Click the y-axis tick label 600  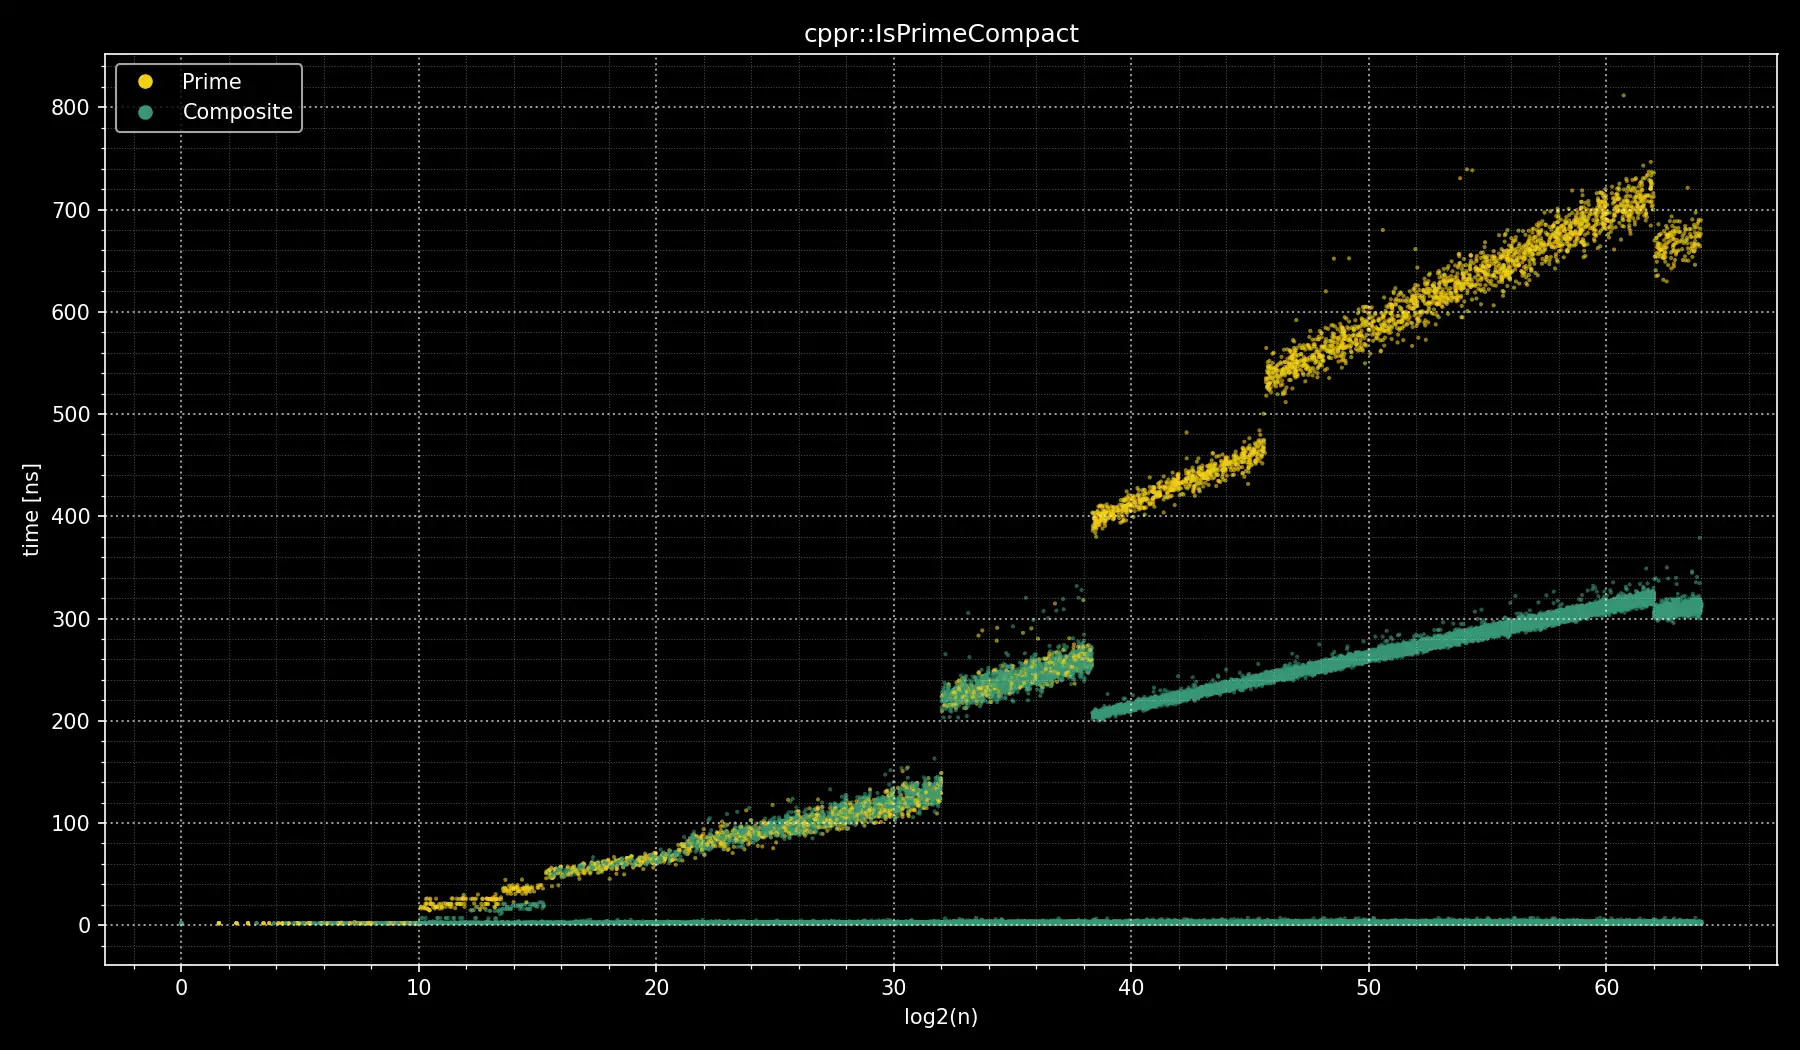point(70,312)
